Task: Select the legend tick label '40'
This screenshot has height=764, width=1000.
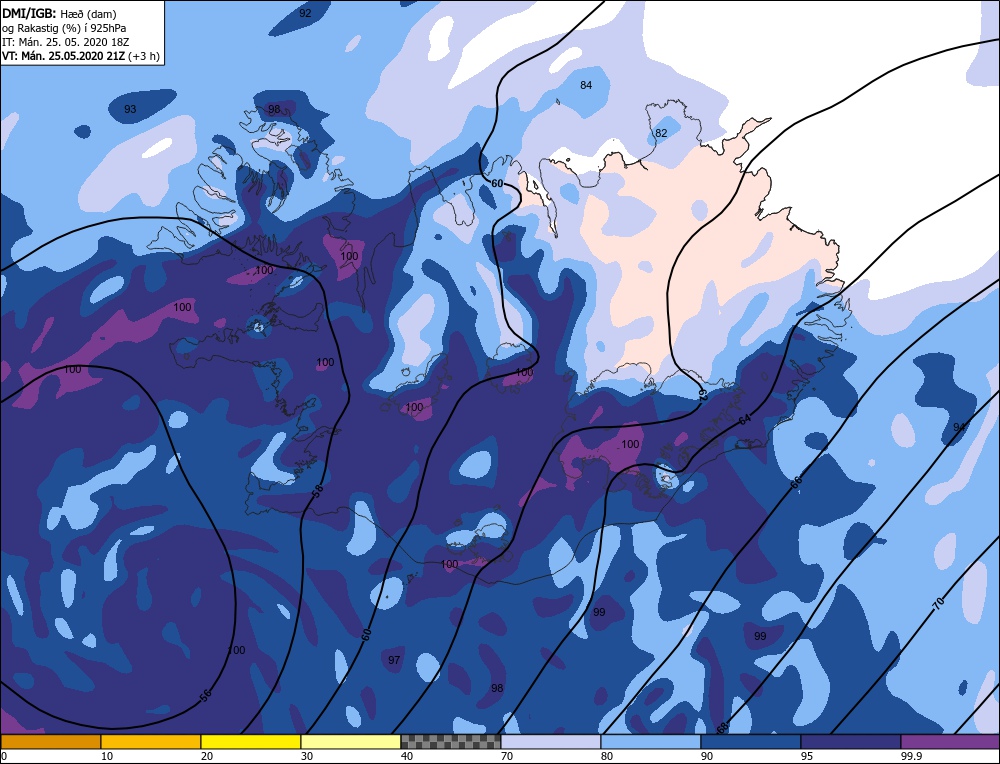Action: (x=407, y=756)
